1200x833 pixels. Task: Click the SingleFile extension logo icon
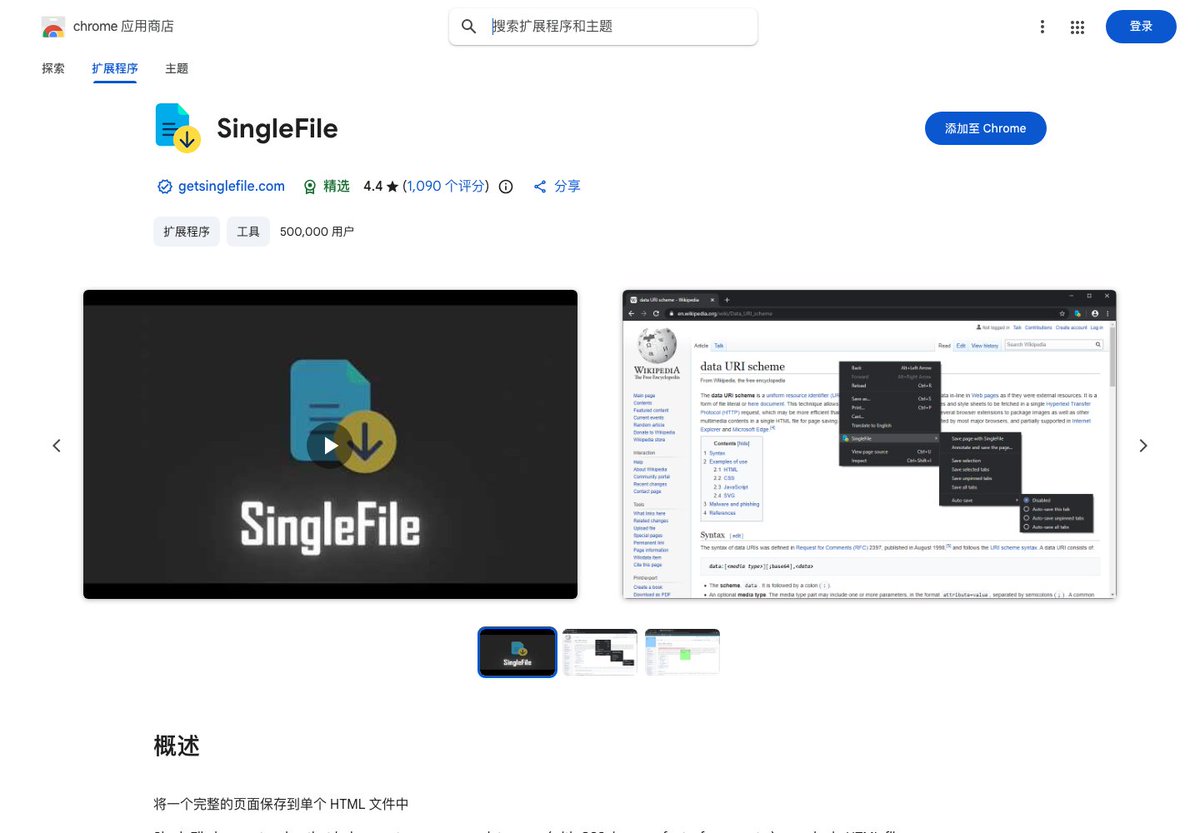click(x=178, y=128)
